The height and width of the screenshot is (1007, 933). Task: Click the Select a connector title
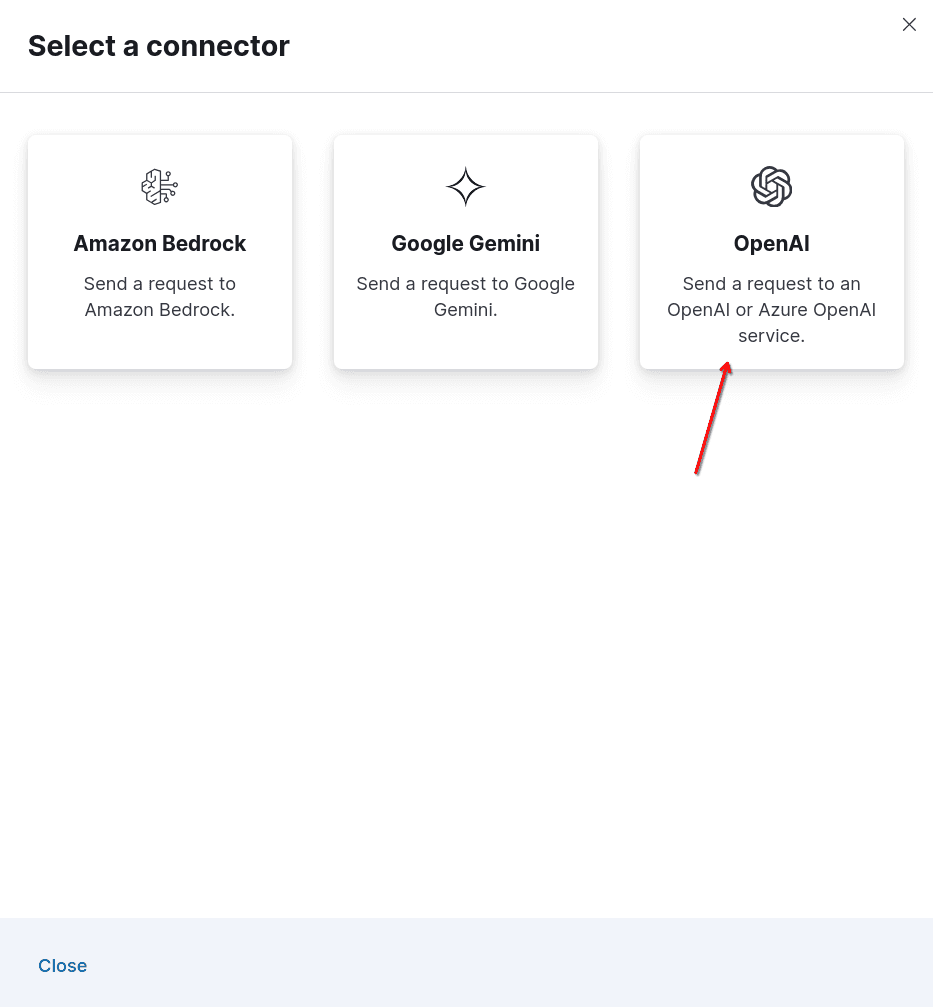coord(158,46)
